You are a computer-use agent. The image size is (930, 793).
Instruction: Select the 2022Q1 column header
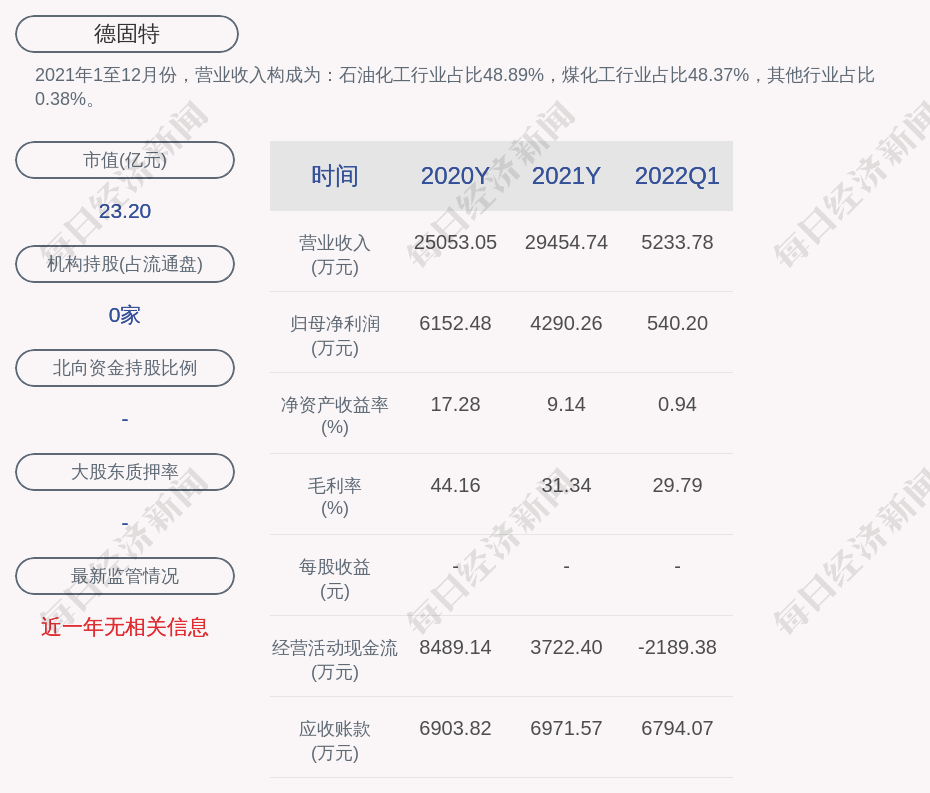pyautogui.click(x=677, y=176)
